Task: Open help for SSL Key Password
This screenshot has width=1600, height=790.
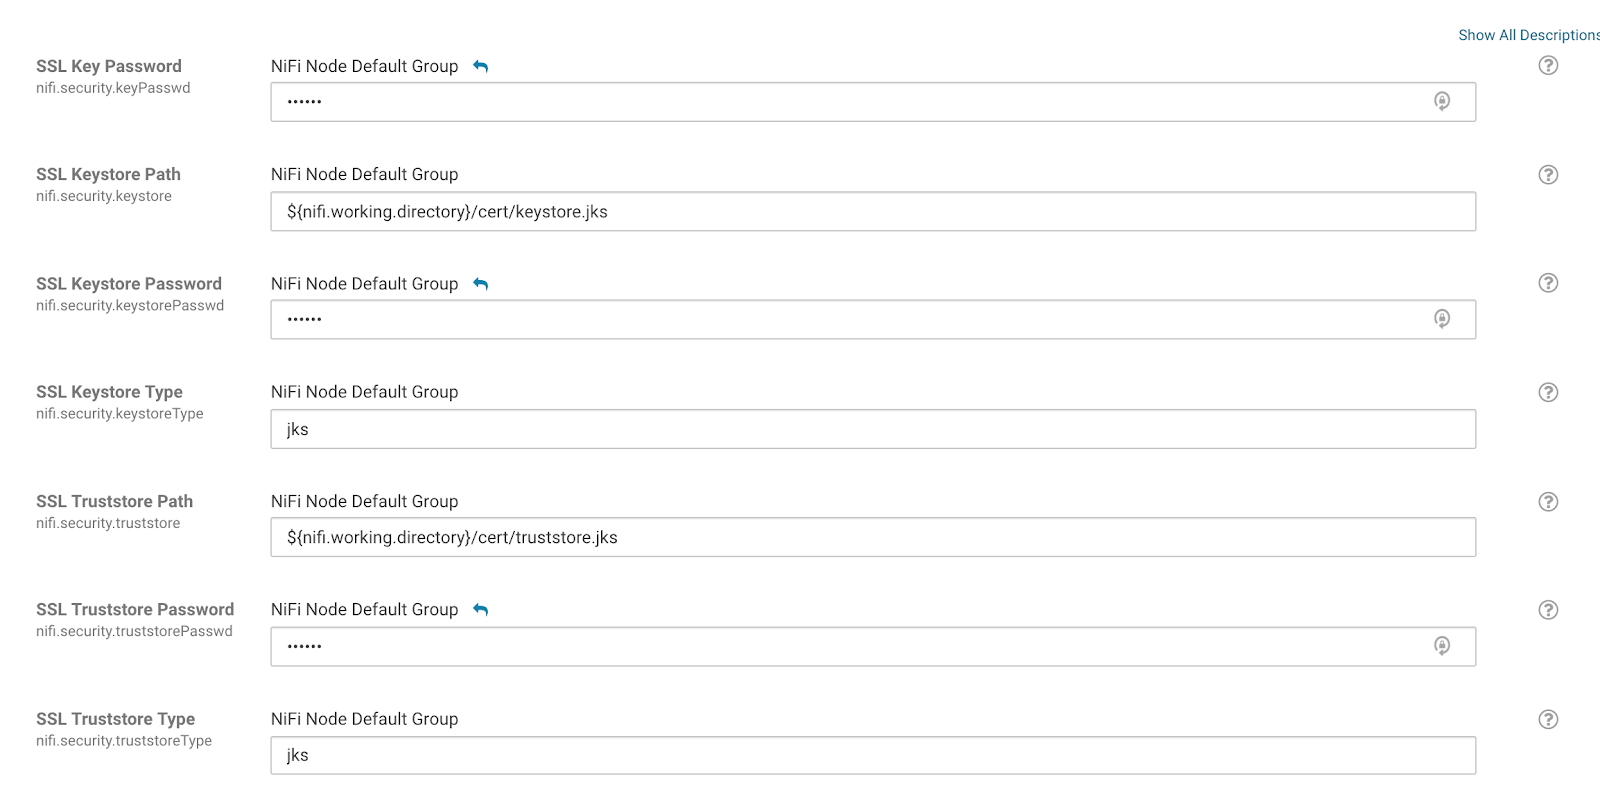Action: click(x=1548, y=66)
